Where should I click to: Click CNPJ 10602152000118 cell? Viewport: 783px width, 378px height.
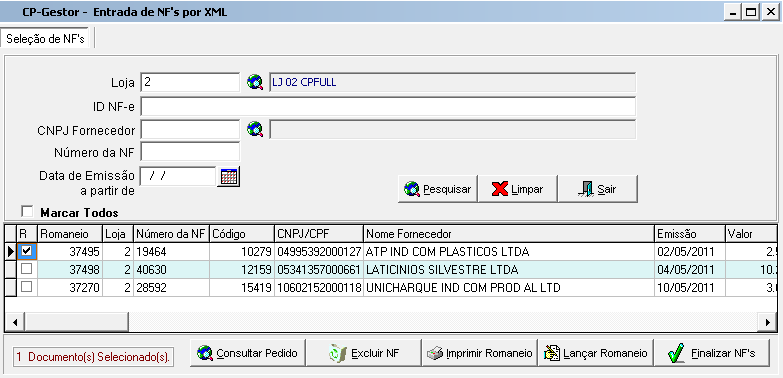pos(319,288)
